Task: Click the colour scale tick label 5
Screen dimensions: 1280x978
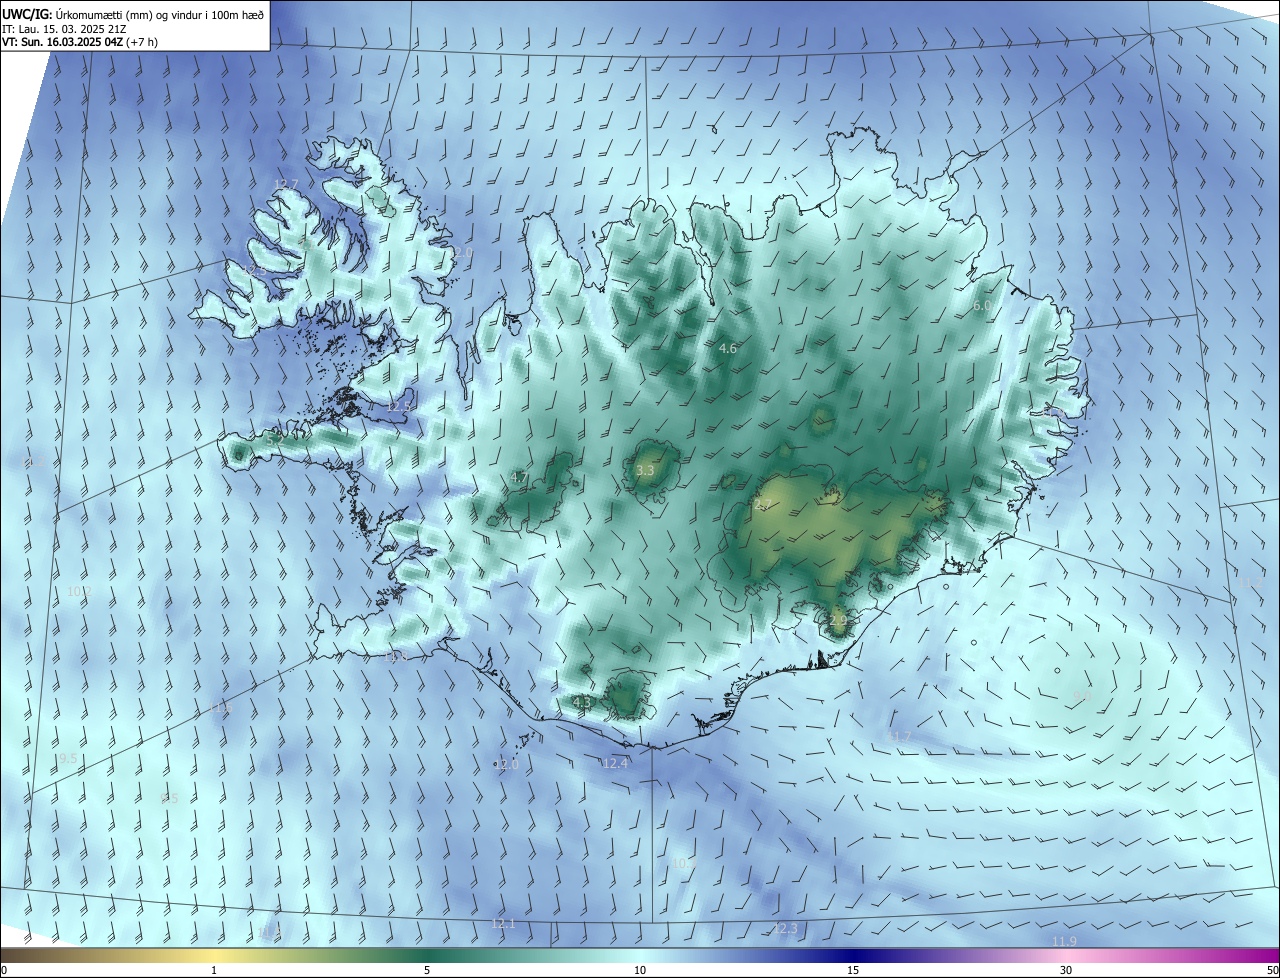Action: [x=427, y=970]
